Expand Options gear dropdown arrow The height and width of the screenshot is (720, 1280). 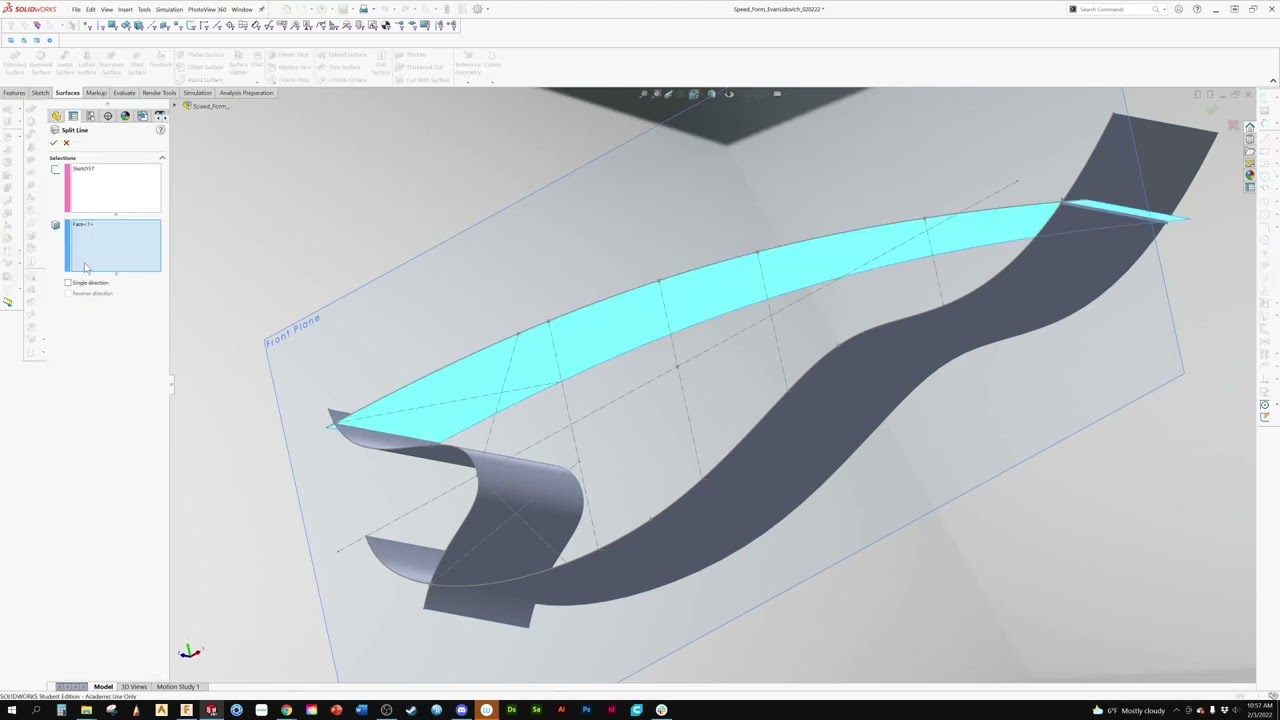487,9
